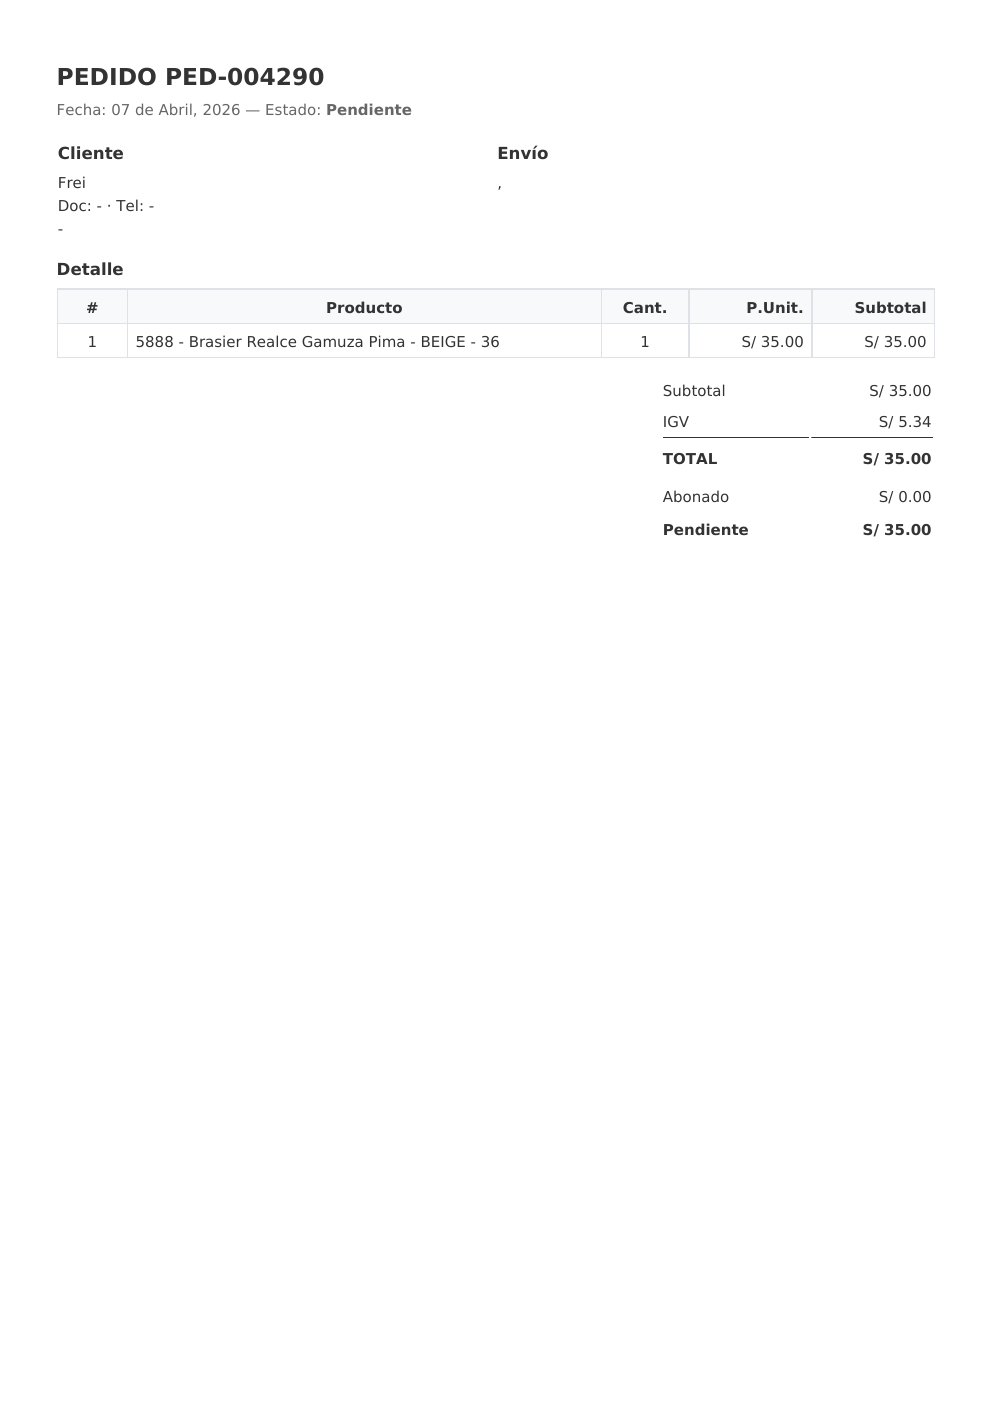Click the quantity cell in product row

pyautogui.click(x=644, y=342)
